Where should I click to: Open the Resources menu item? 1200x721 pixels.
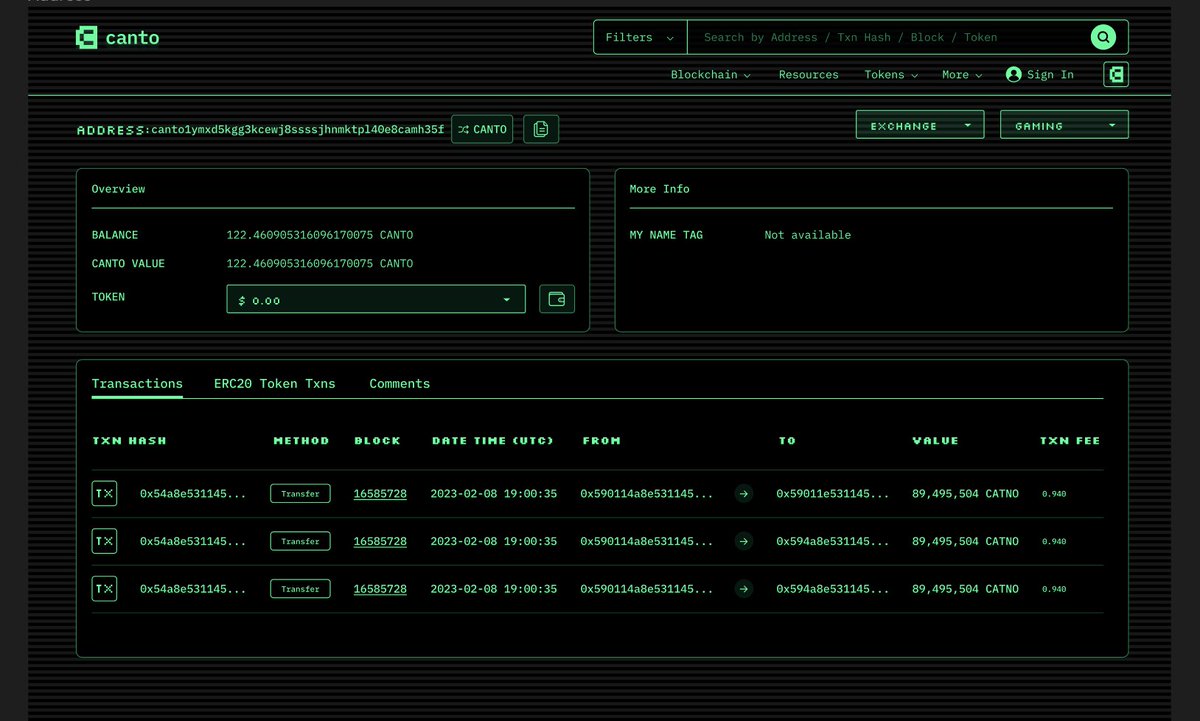coord(809,75)
